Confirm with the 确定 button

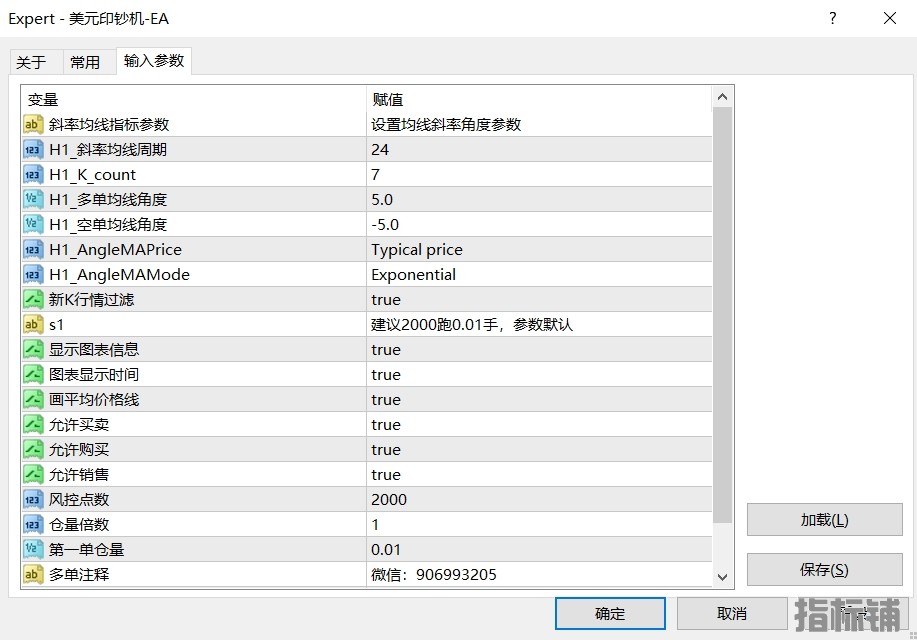[610, 614]
